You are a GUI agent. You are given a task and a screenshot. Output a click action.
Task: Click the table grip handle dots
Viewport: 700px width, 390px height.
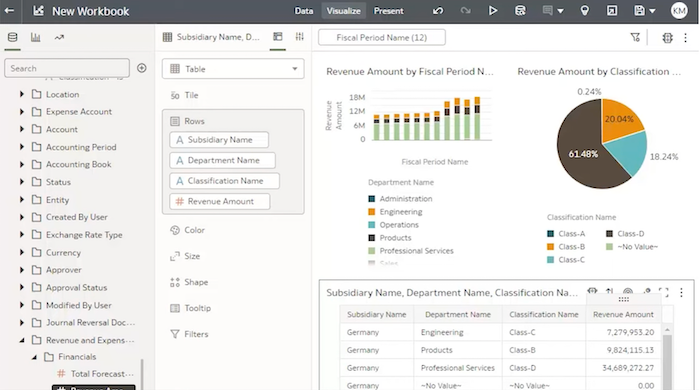click(x=624, y=299)
